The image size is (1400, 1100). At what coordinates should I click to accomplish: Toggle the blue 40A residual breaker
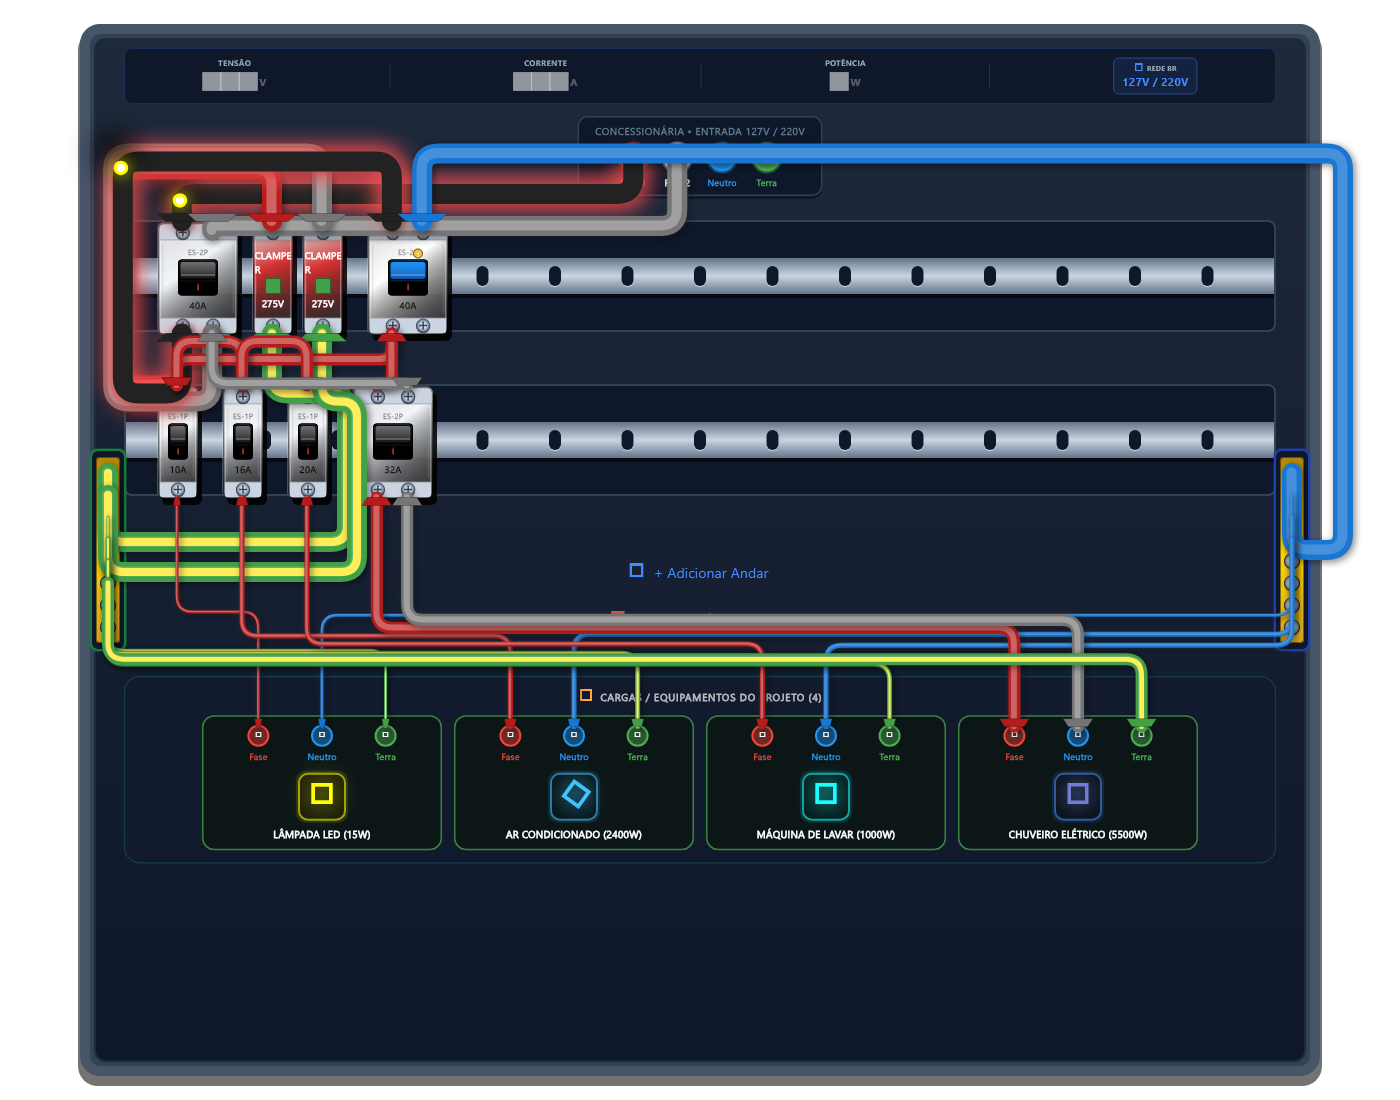(408, 277)
